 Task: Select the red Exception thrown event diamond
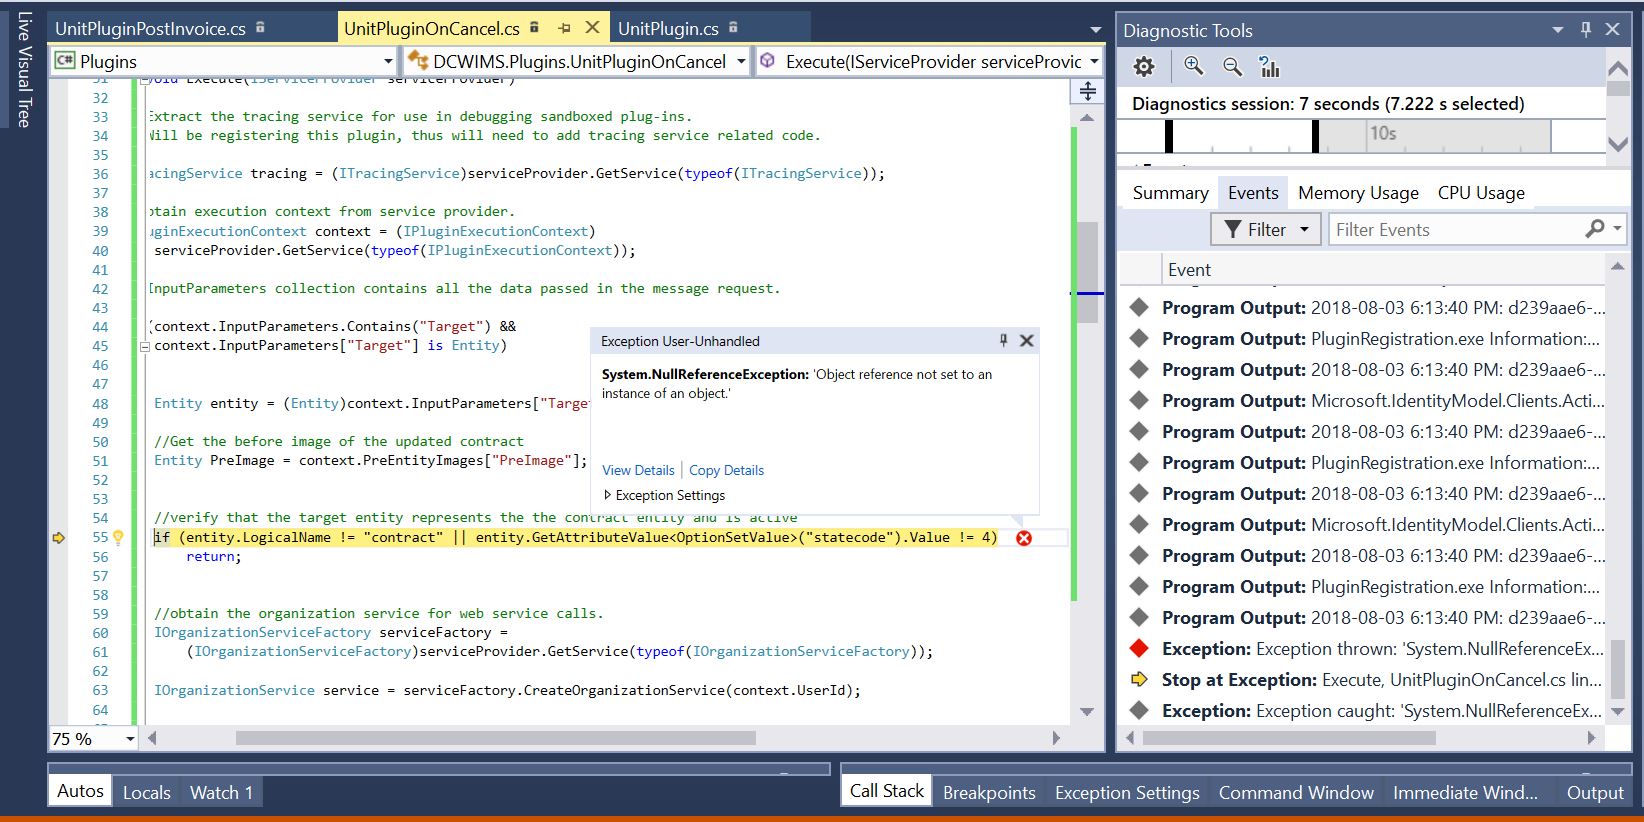pyautogui.click(x=1139, y=648)
